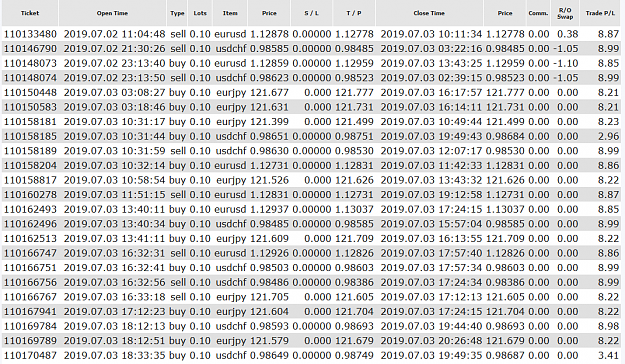The height and width of the screenshot is (364, 625).
Task: Click the S / L column header
Action: pos(311,13)
